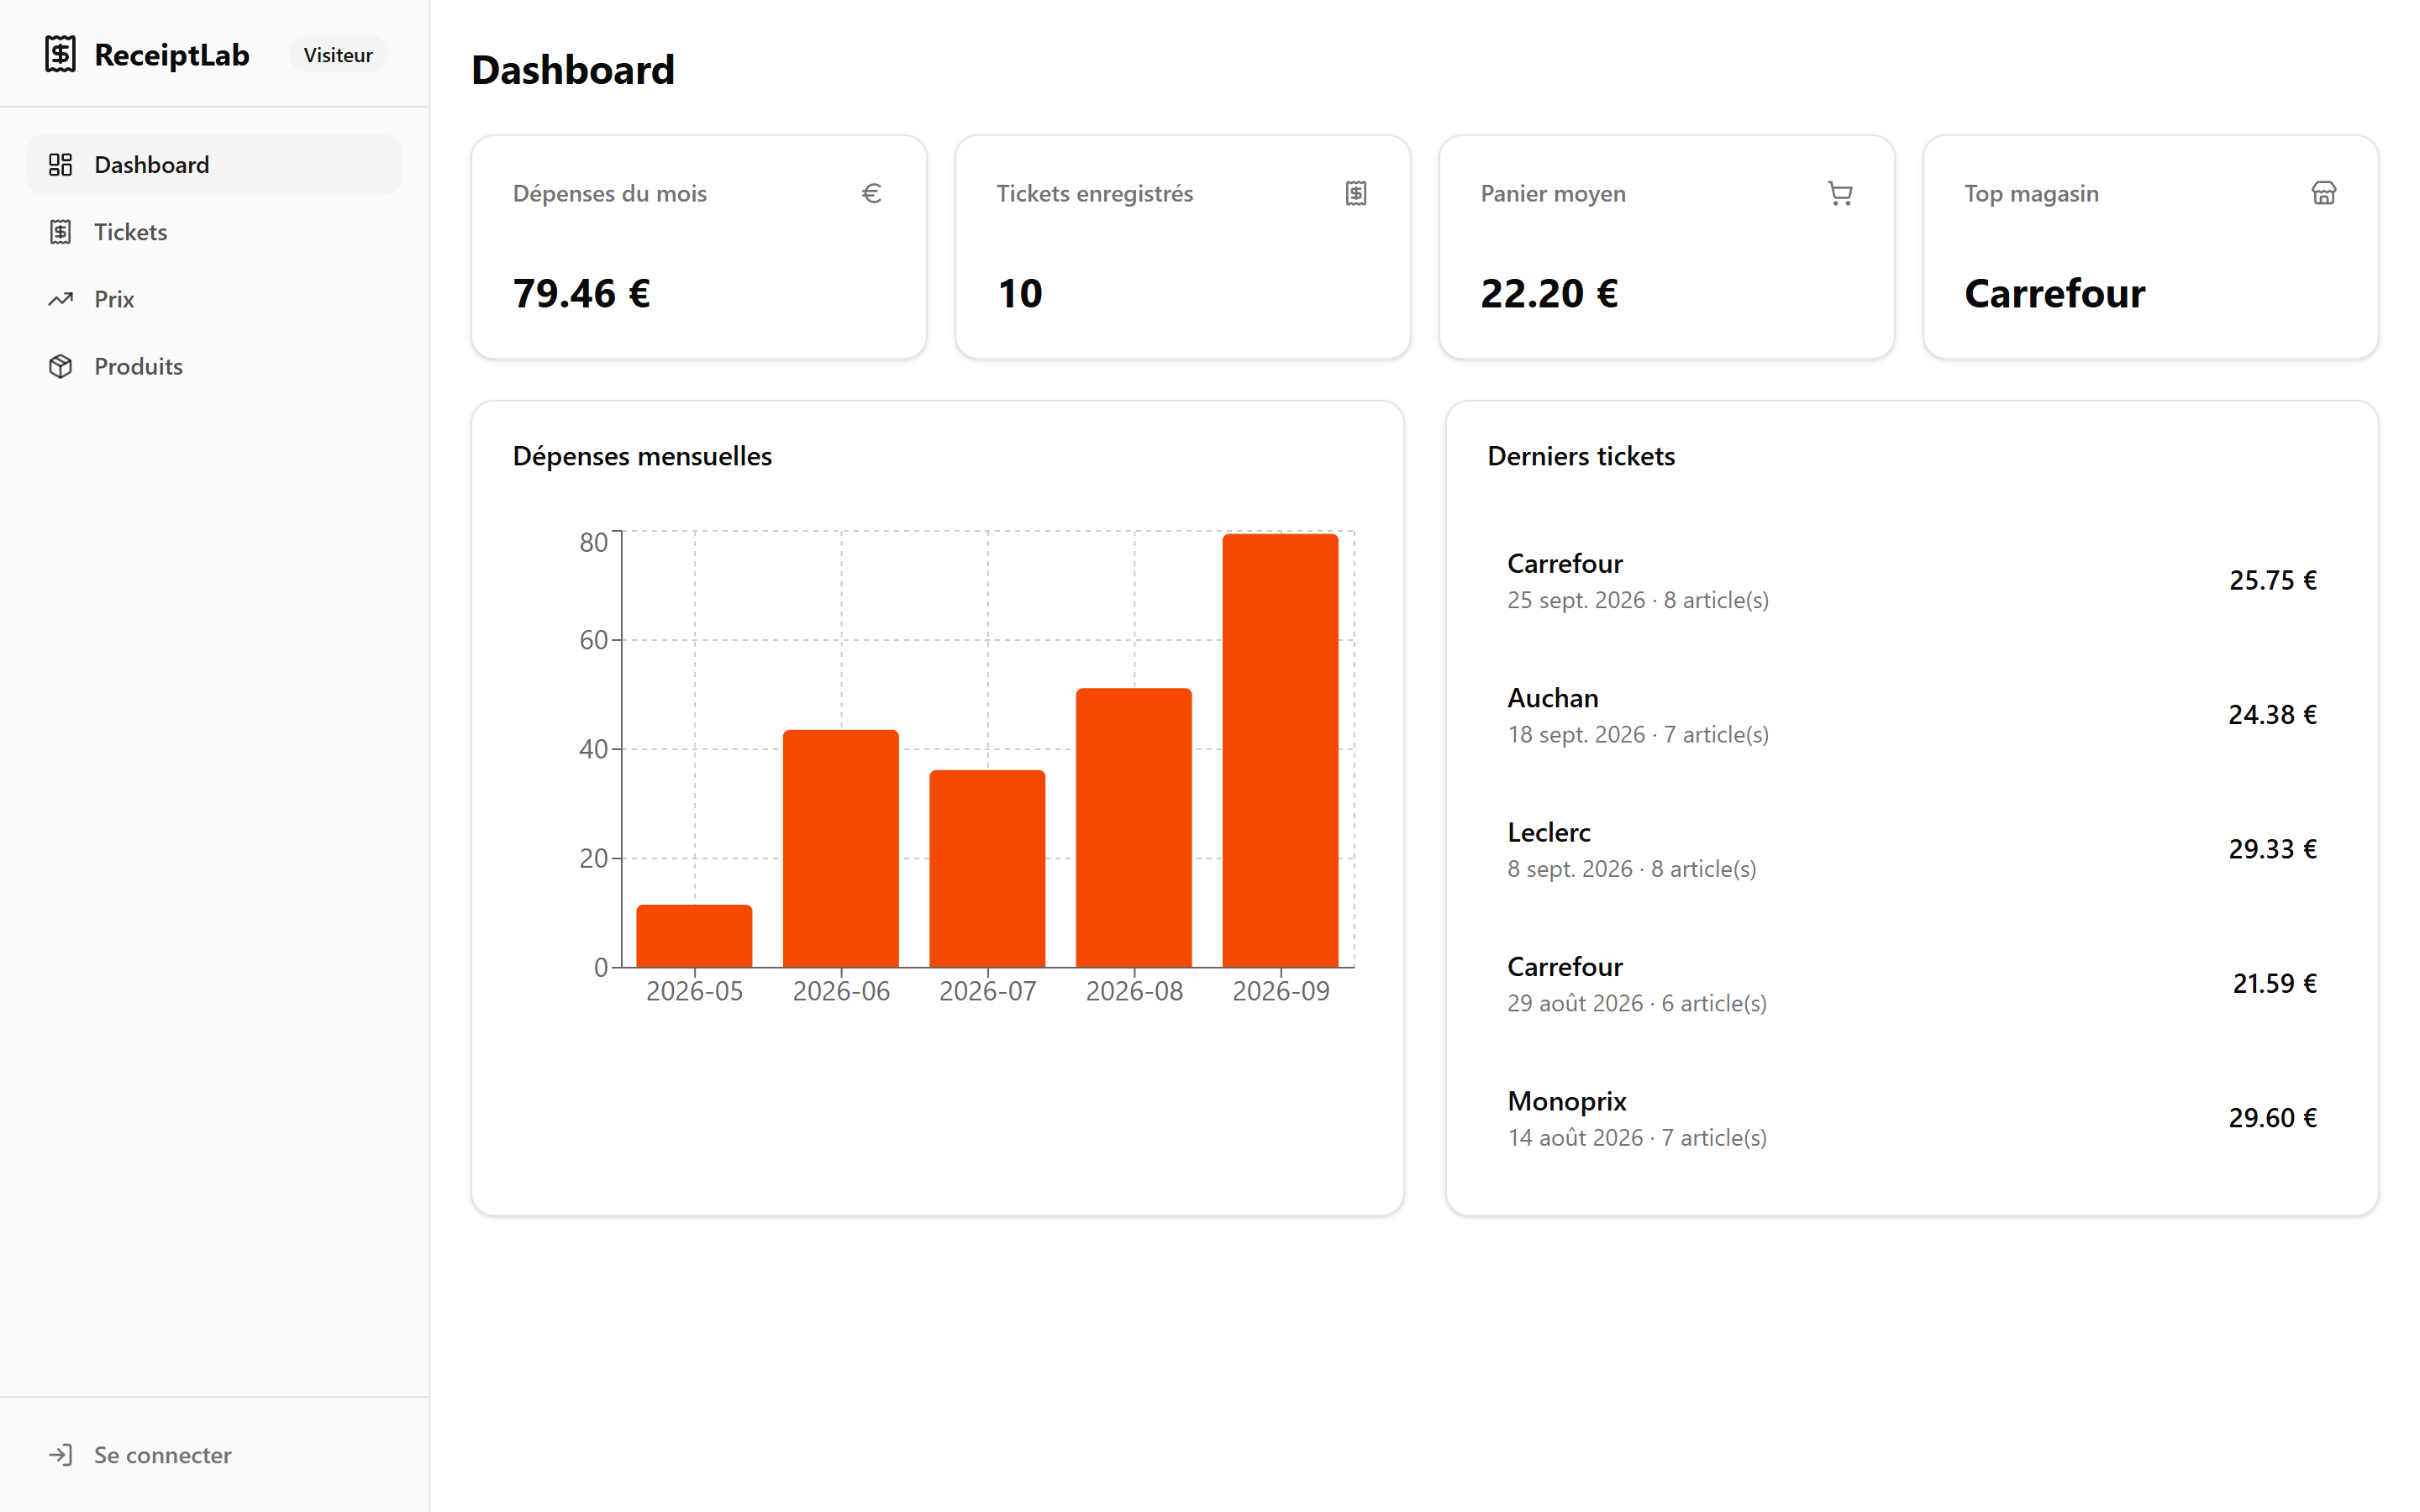Click the 29.60 € ticket amount
This screenshot has width=2420, height=1512.
coord(2273,1118)
